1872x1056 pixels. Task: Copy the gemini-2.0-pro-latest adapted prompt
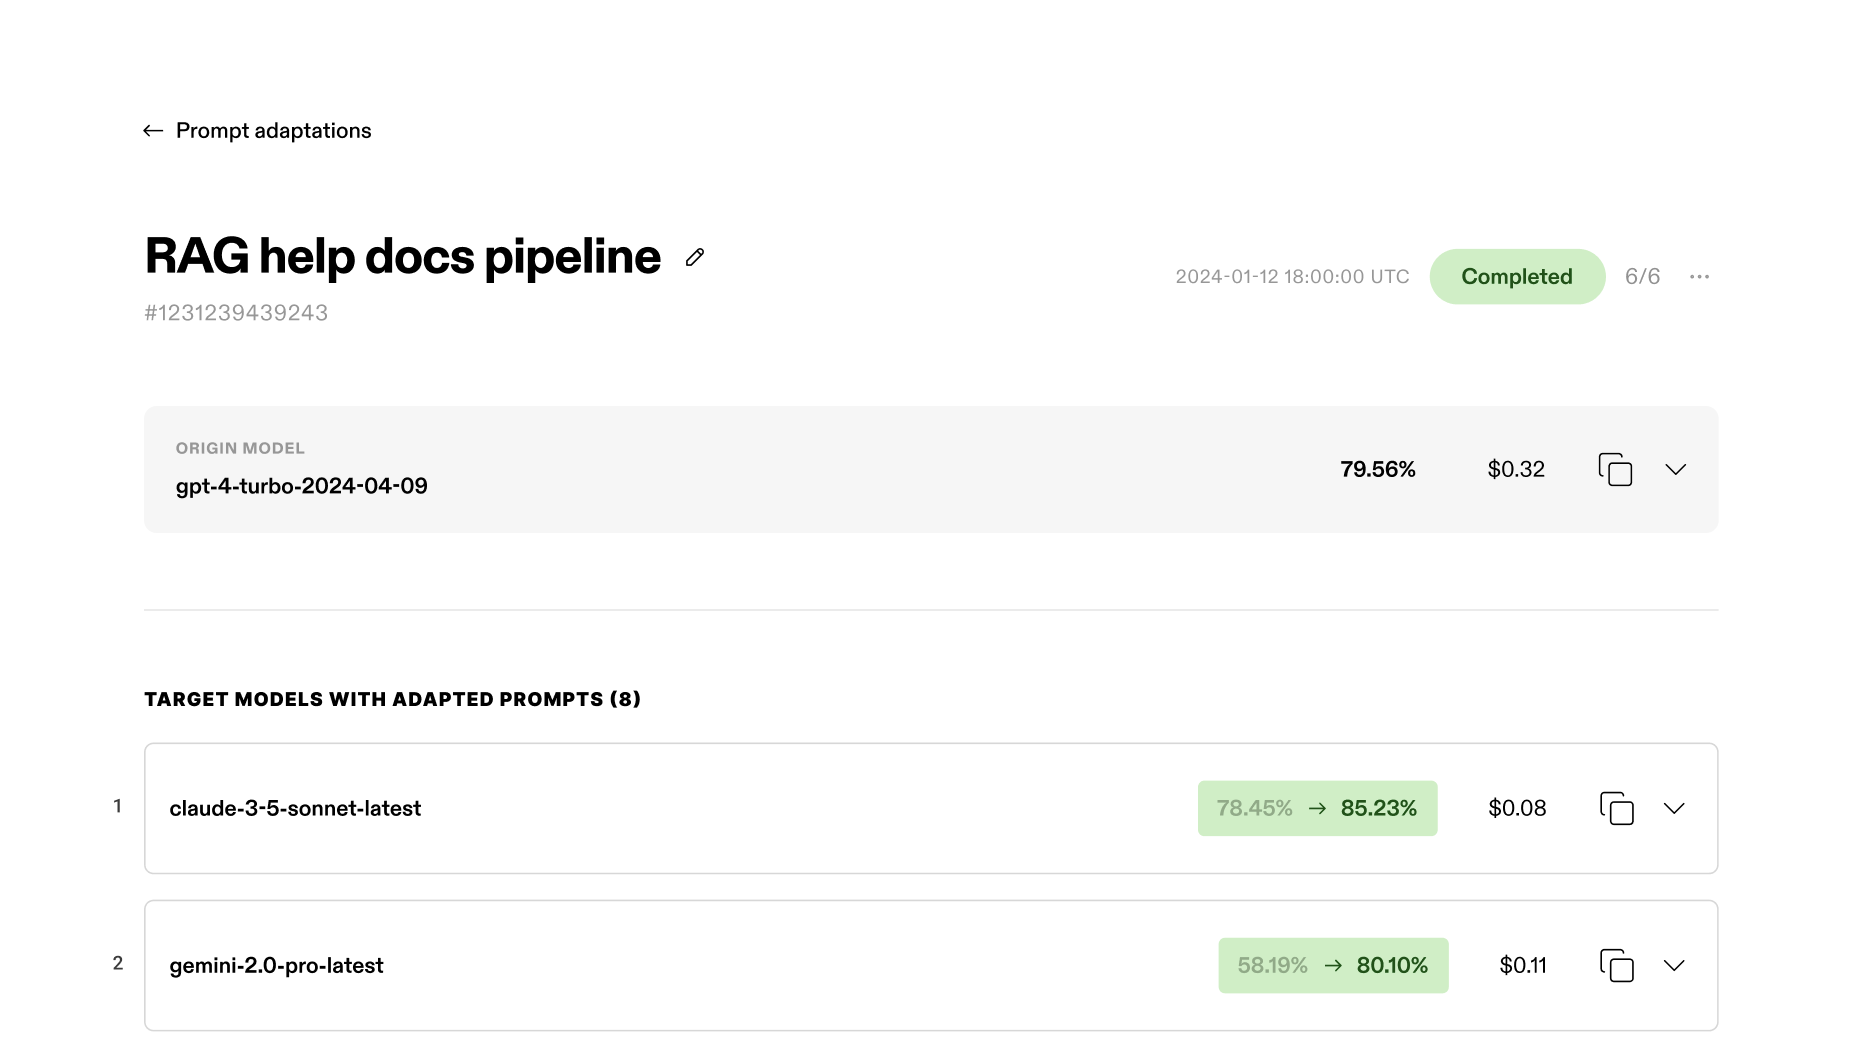(1616, 965)
